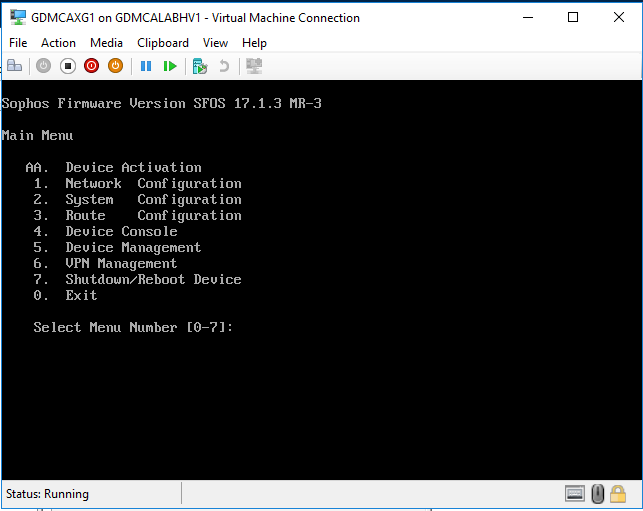
Task: Turn off the VM with the stop icon
Action: (68, 66)
